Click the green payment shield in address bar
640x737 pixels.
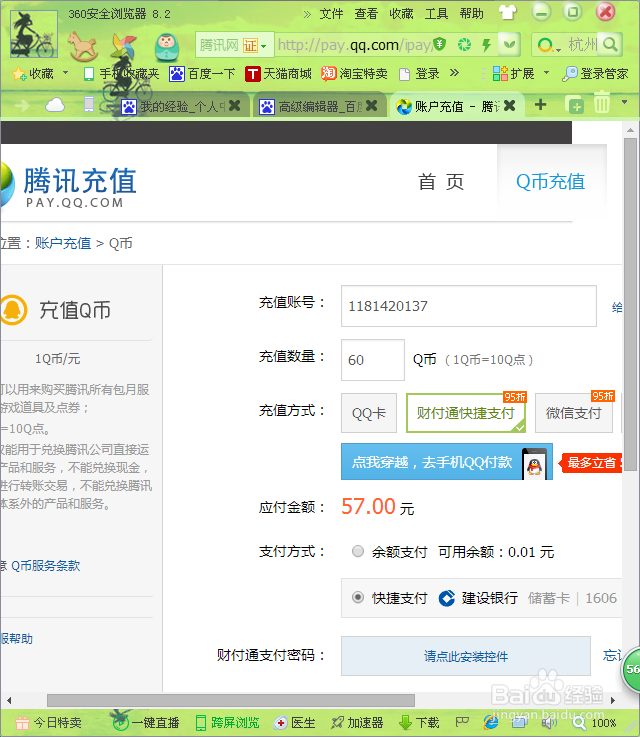click(439, 44)
